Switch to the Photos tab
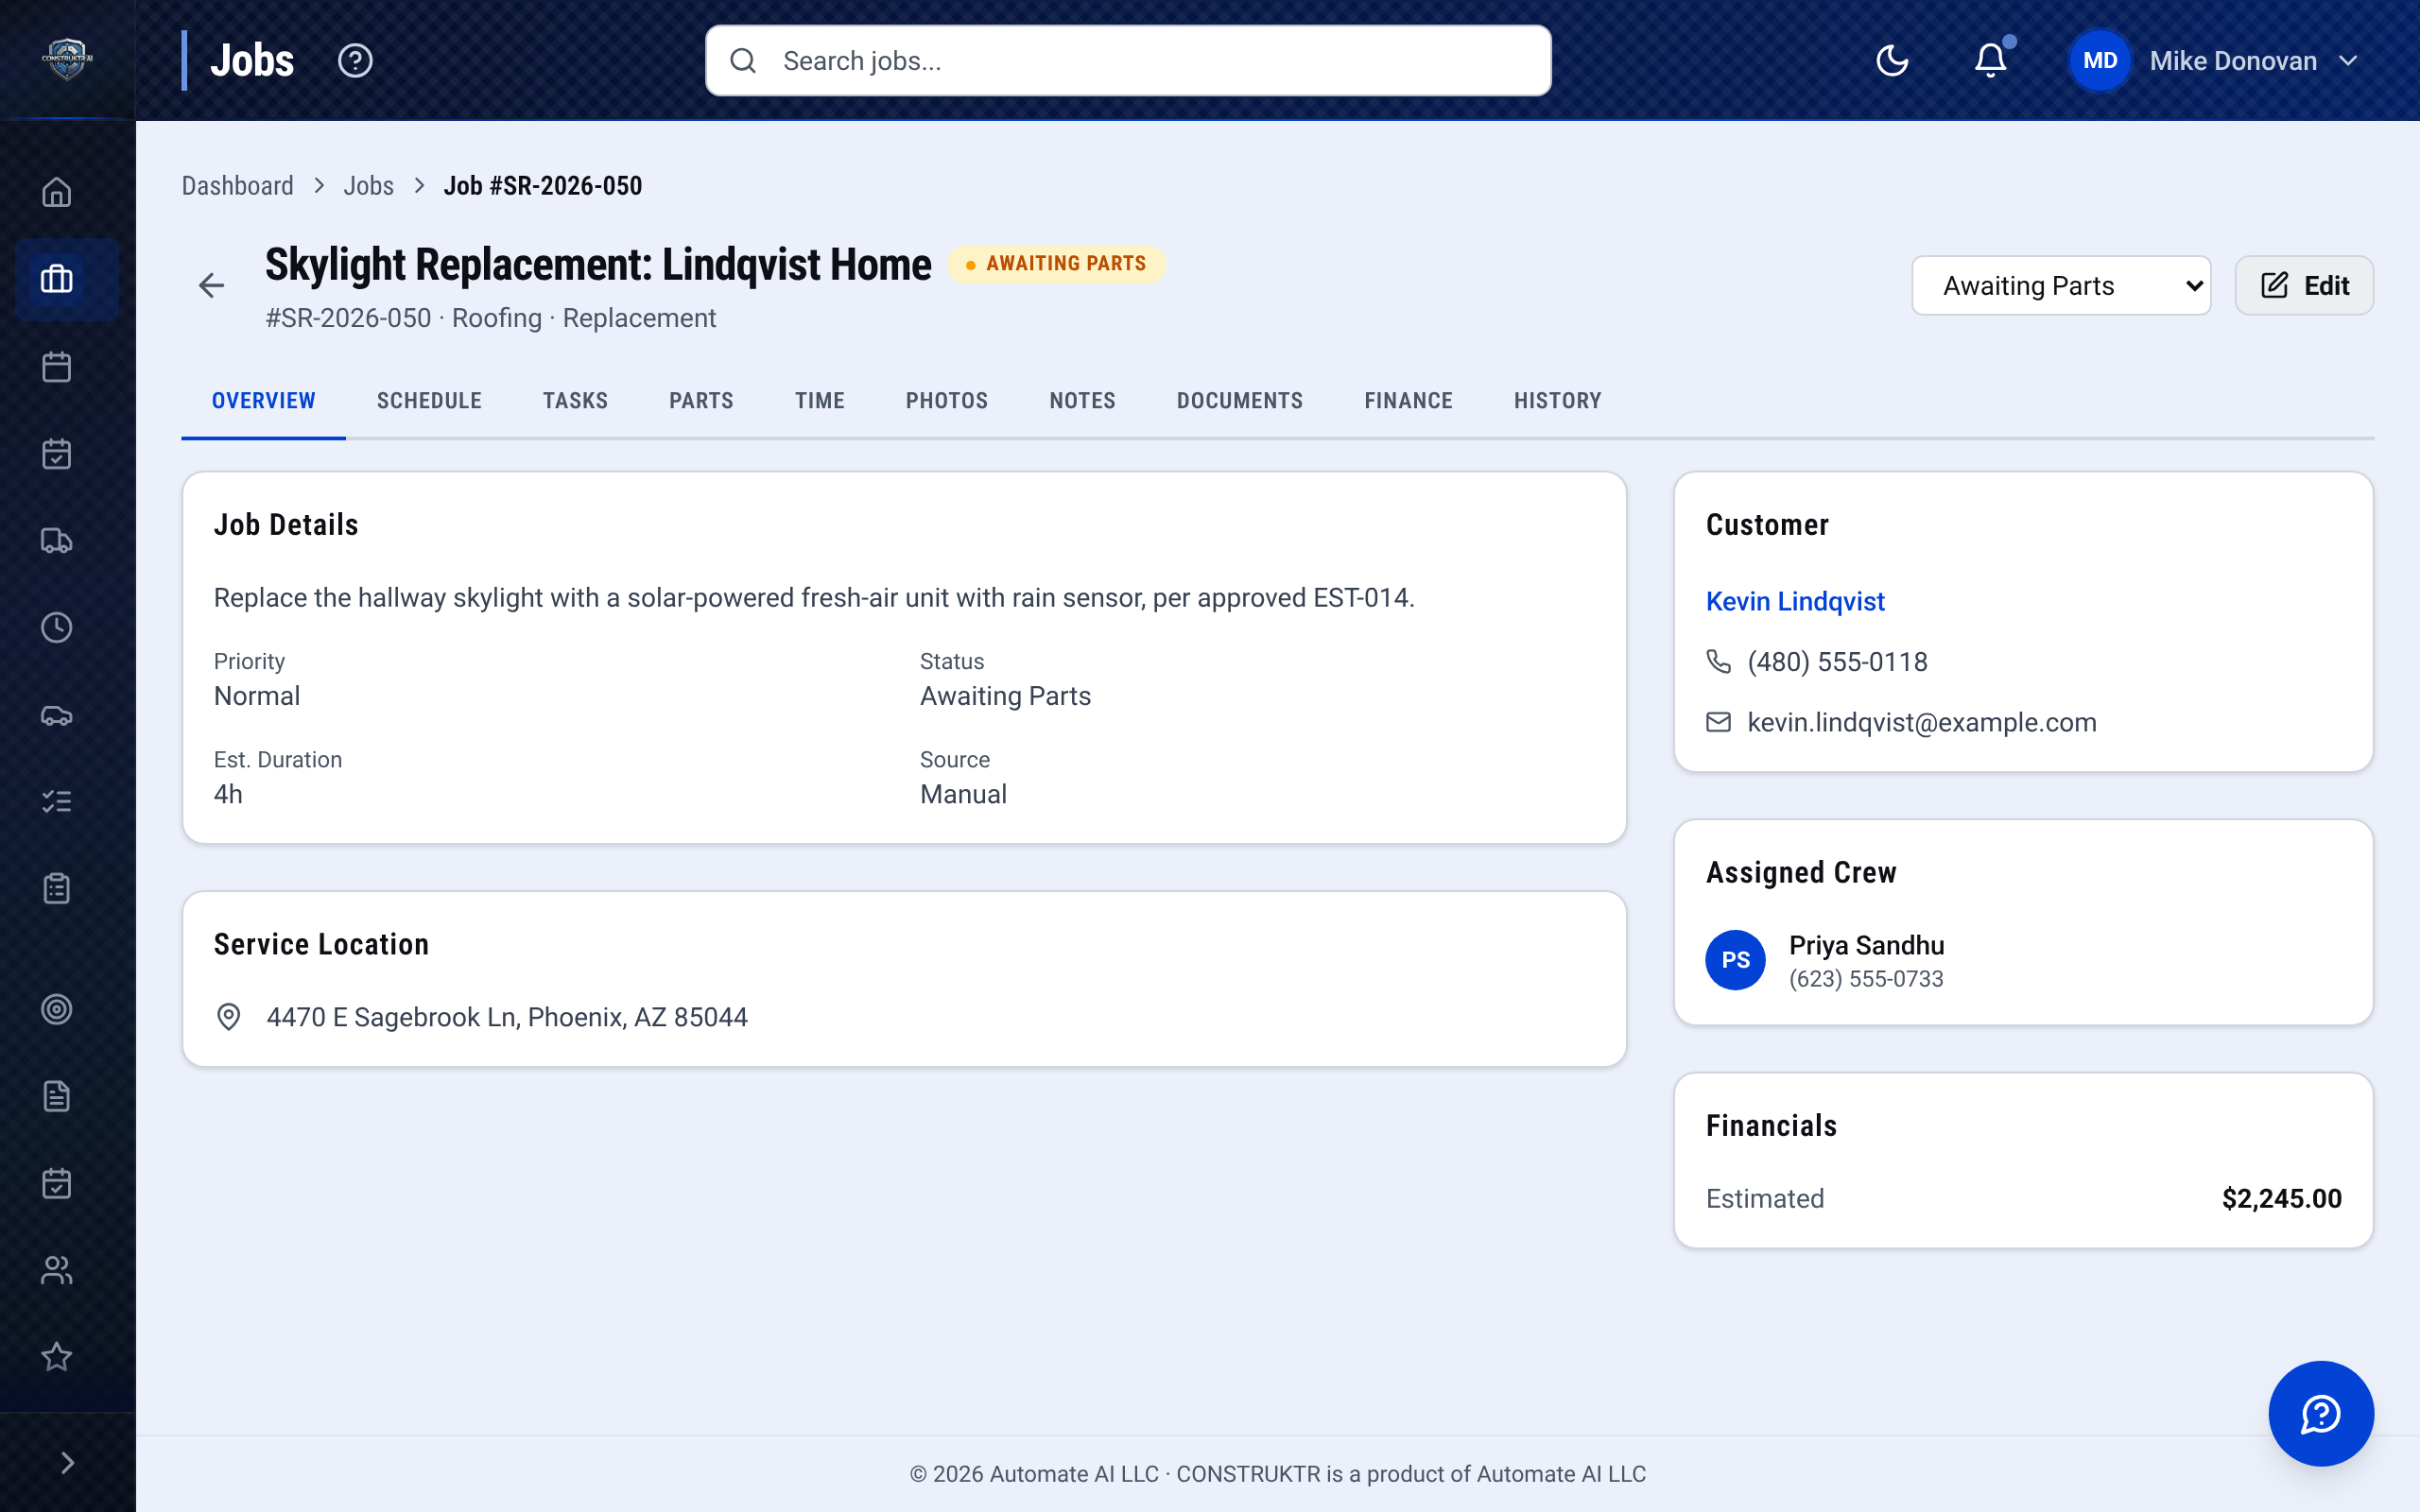Image resolution: width=2420 pixels, height=1512 pixels. point(947,401)
